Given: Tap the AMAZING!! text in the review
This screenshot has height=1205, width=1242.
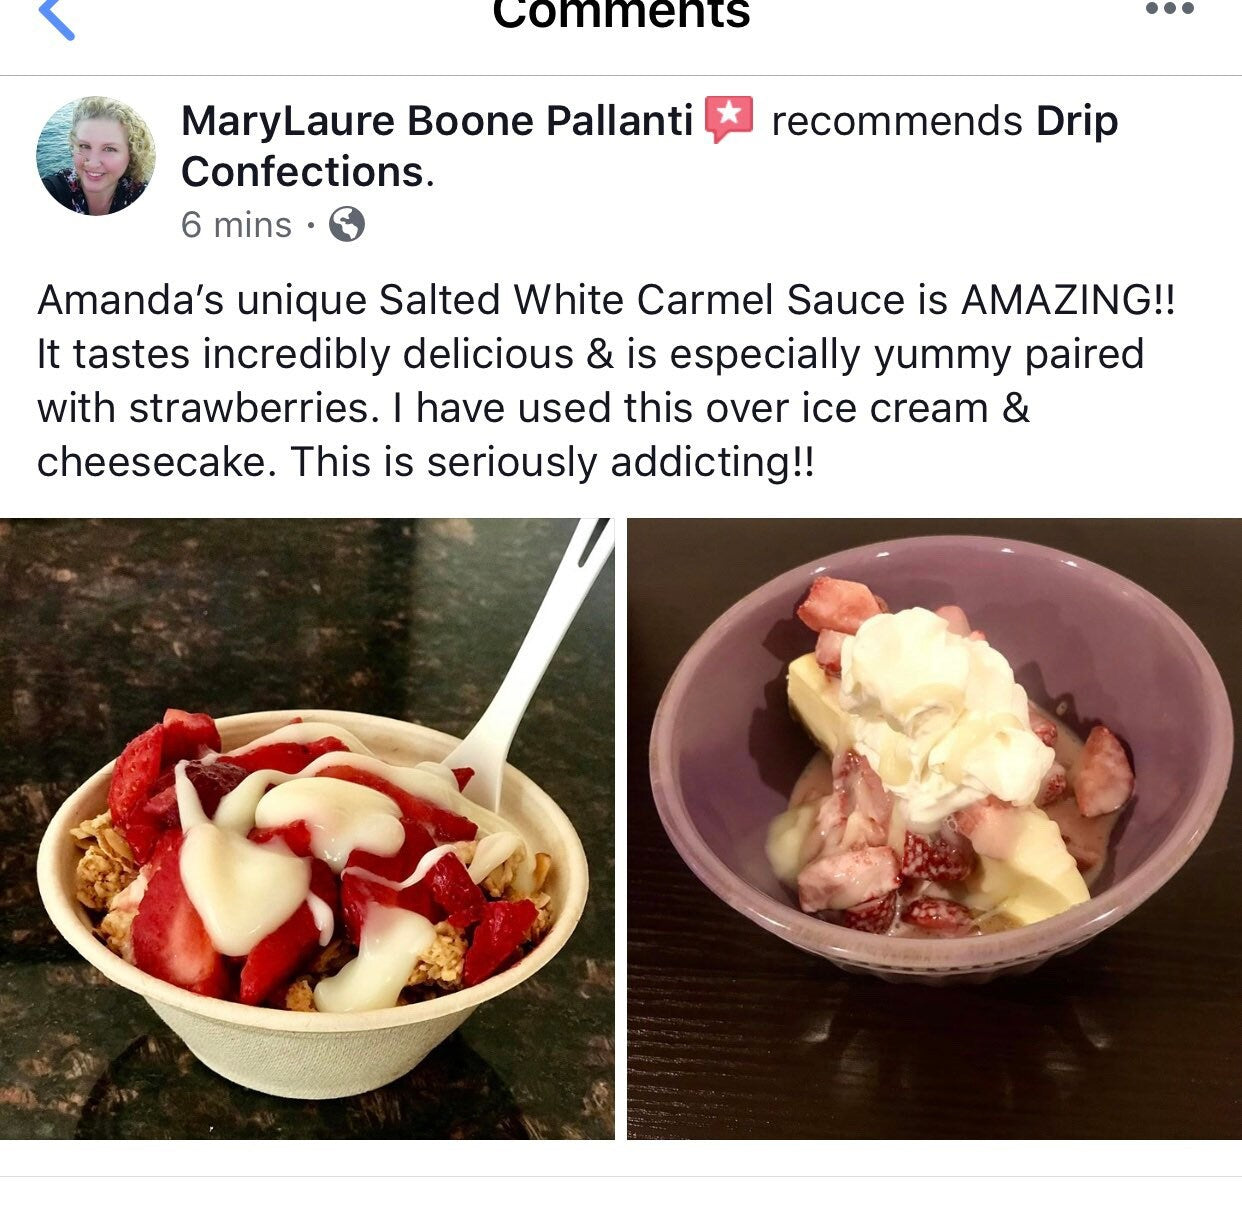Looking at the screenshot, I should click(1068, 299).
